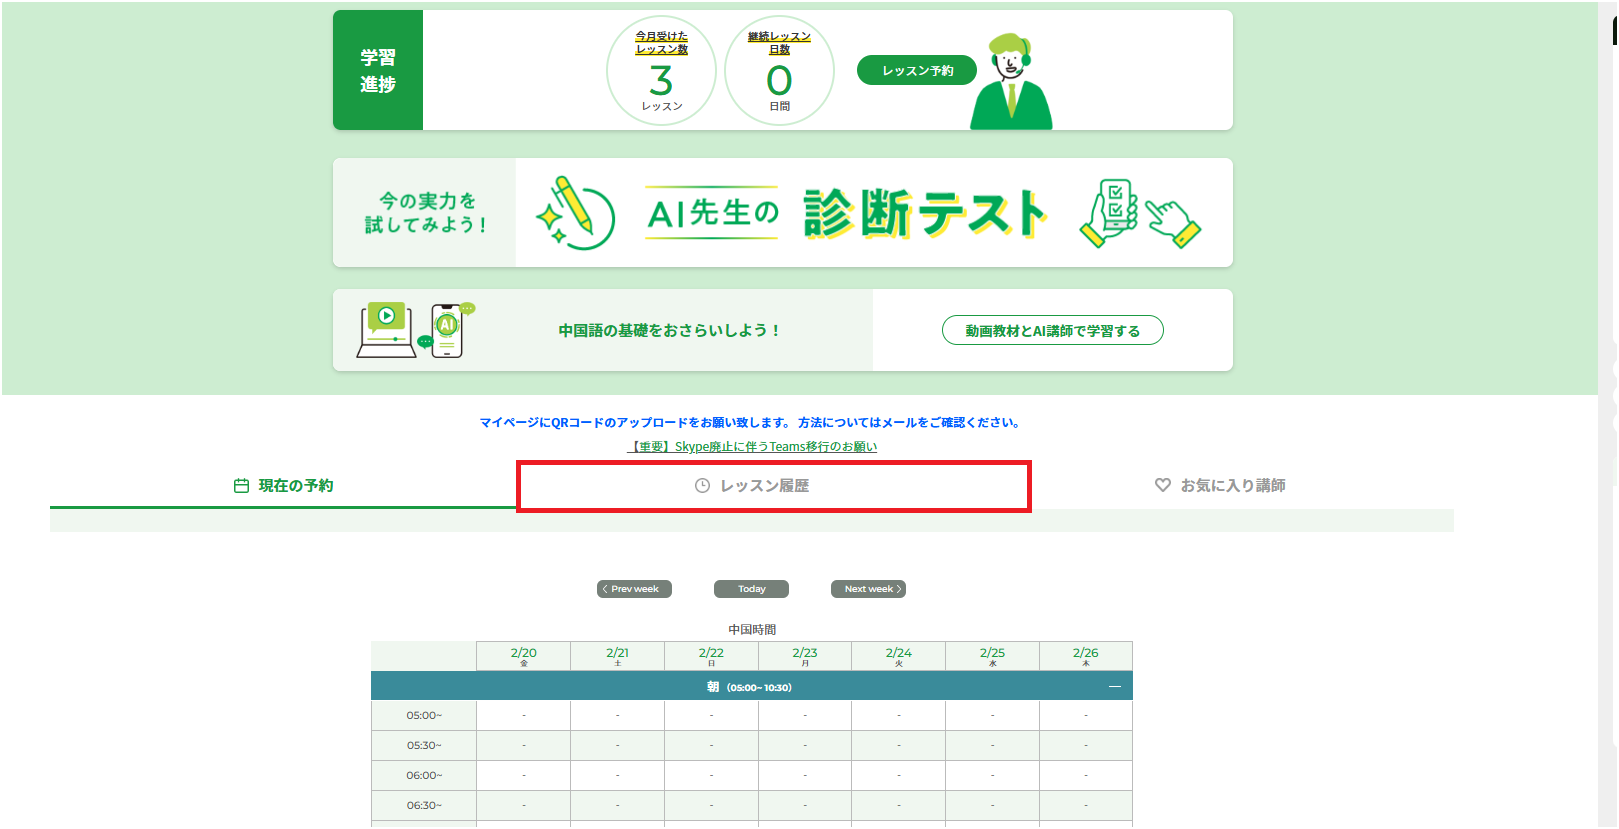Click the 2/21 date column header
This screenshot has width=1619, height=829.
click(617, 656)
